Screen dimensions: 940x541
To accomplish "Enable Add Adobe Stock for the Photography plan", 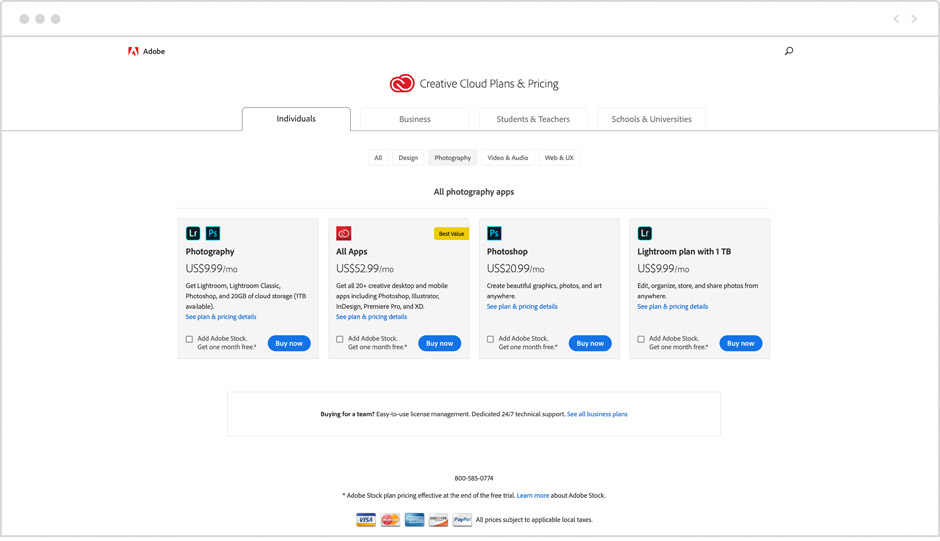I will pos(189,339).
